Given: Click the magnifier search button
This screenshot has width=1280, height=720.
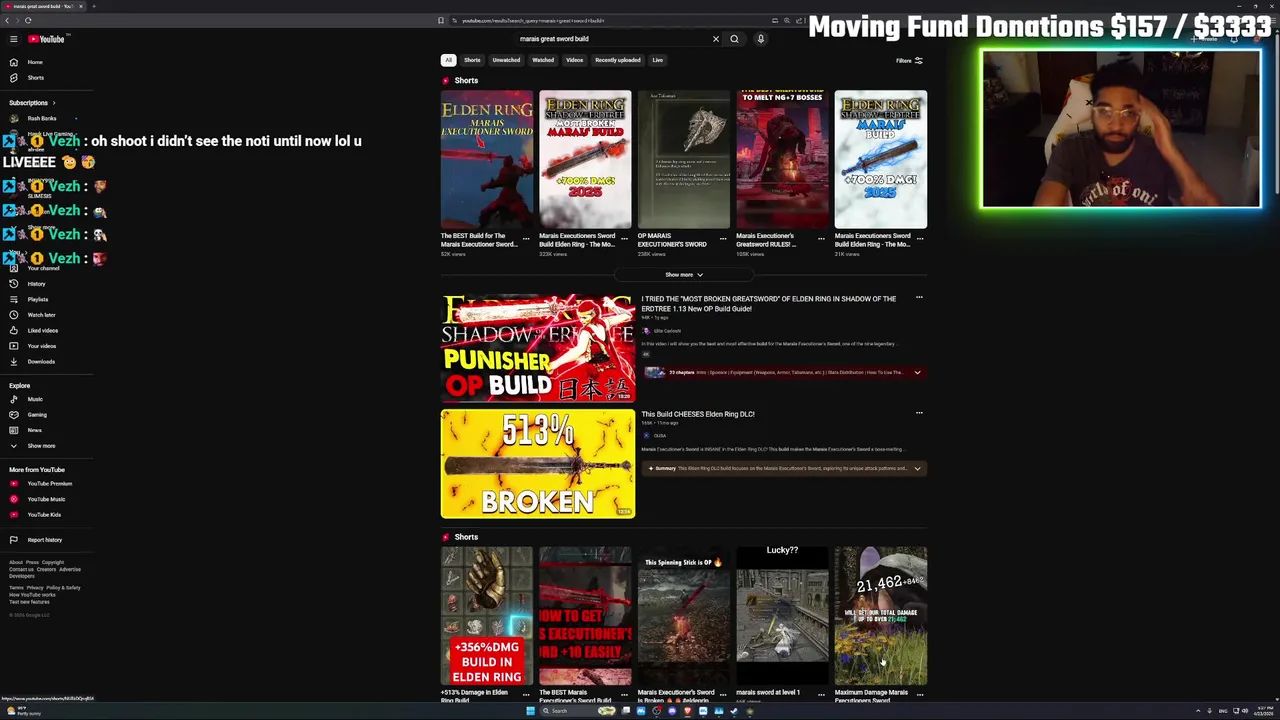Looking at the screenshot, I should click(734, 39).
